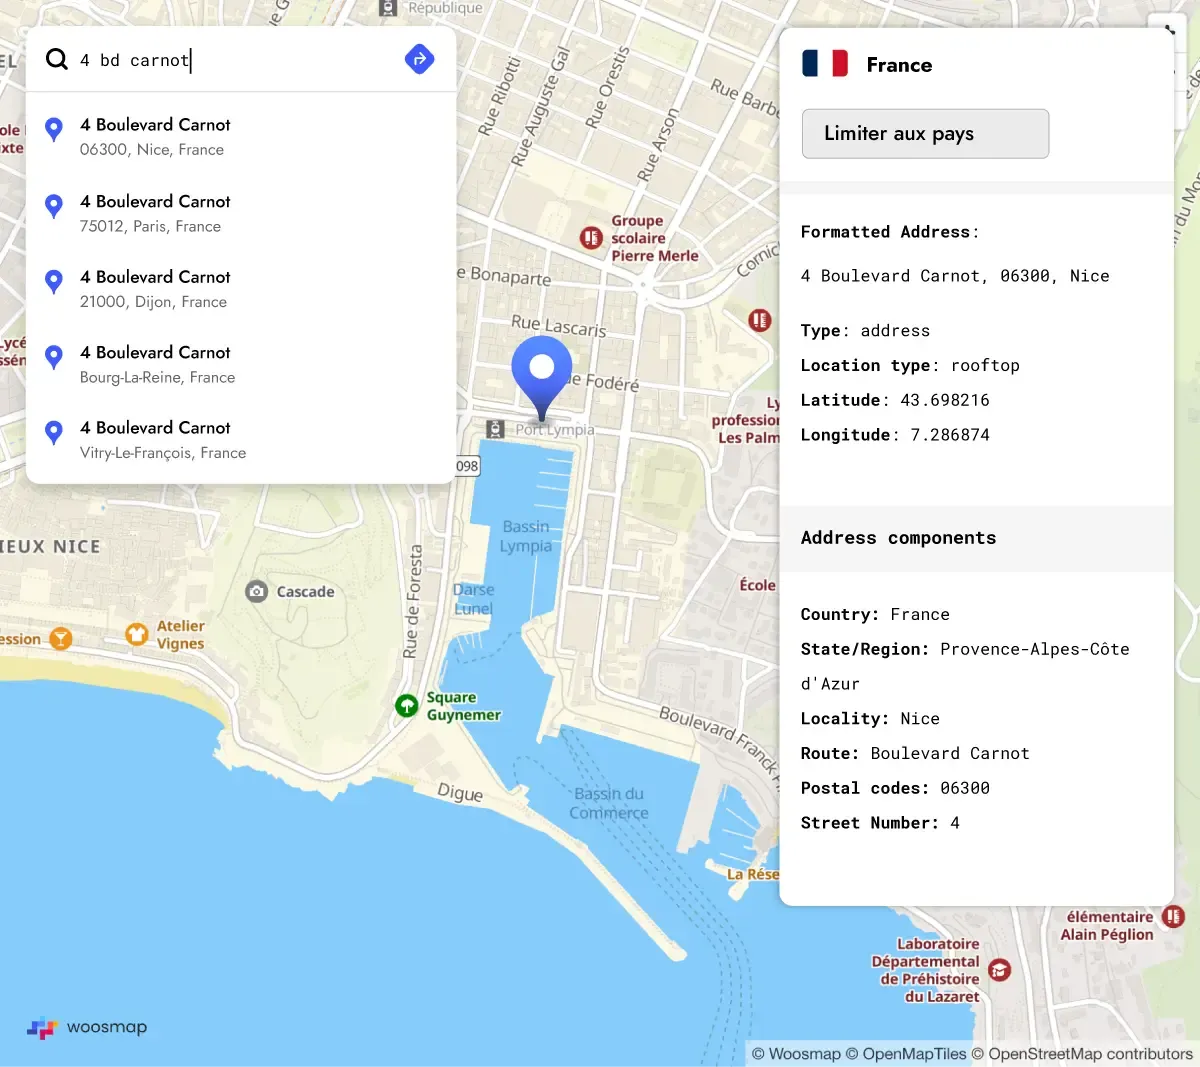Screen dimensions: 1200x1067
Task: Click the blue directions arrow icon
Action: (x=420, y=59)
